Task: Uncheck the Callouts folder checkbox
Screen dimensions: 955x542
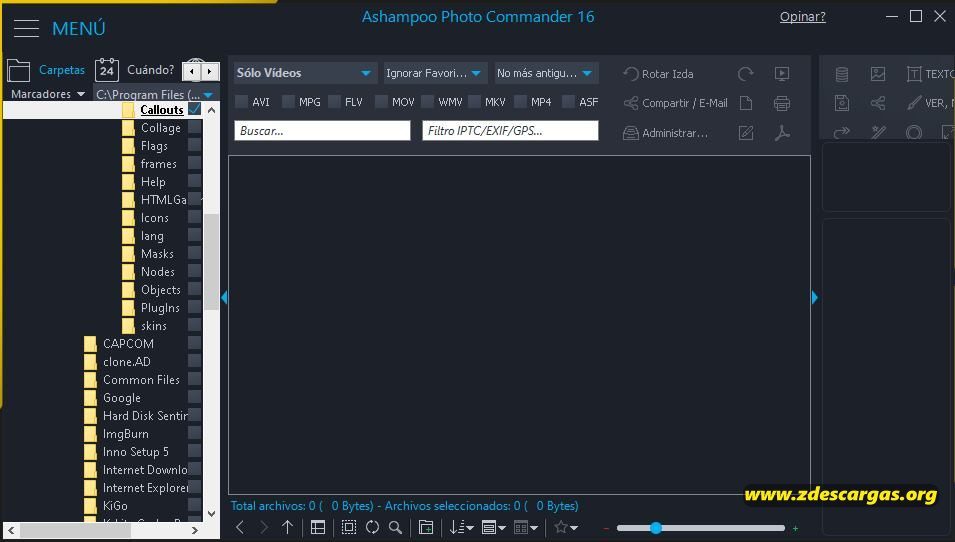Action: coord(195,110)
